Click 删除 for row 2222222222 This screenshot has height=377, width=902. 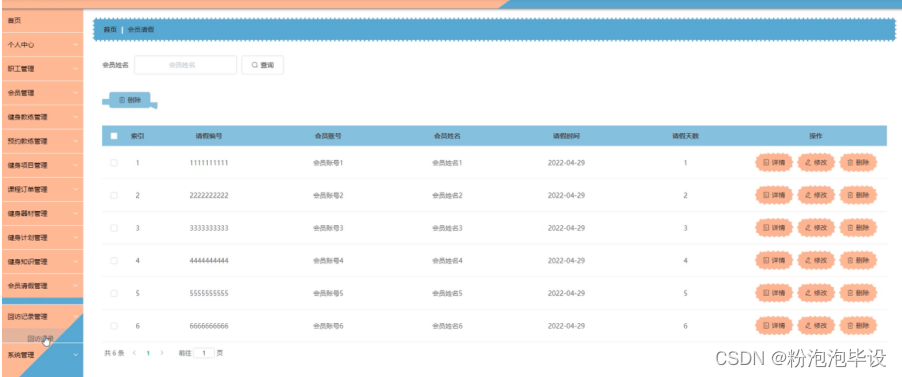(x=858, y=196)
